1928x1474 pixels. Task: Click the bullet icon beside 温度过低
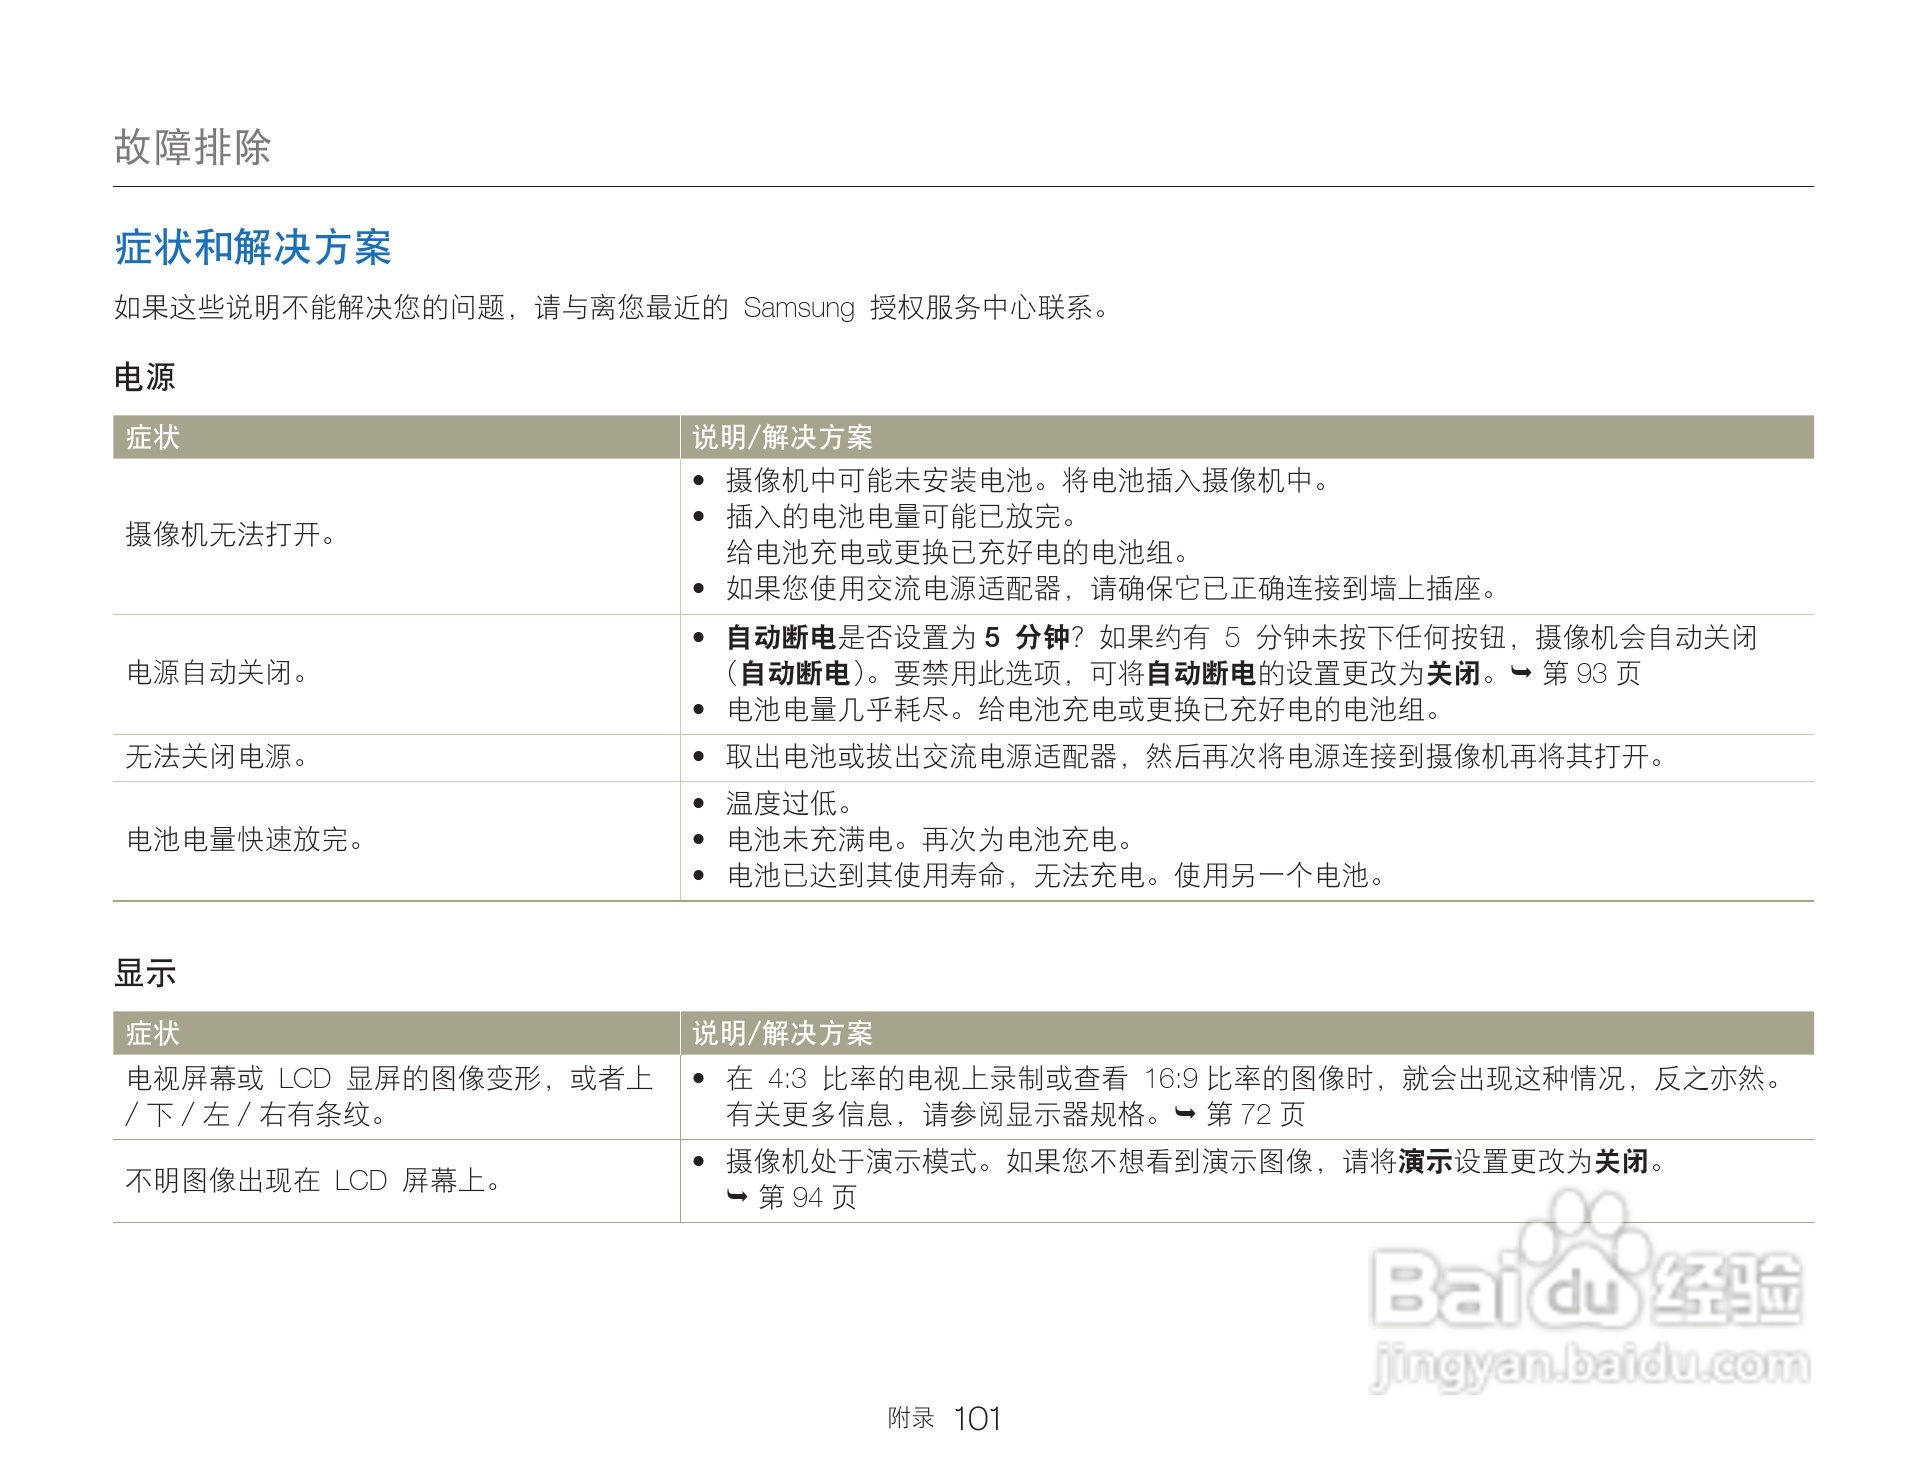click(700, 802)
